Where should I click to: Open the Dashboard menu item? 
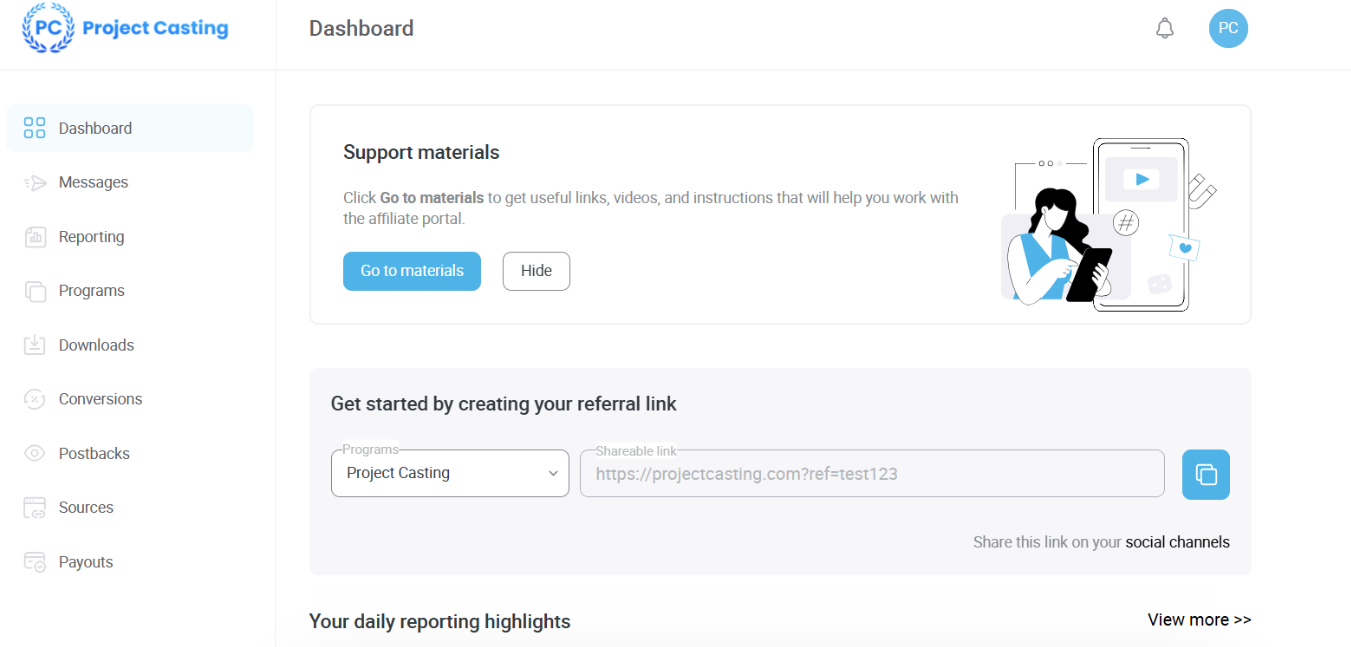point(95,128)
